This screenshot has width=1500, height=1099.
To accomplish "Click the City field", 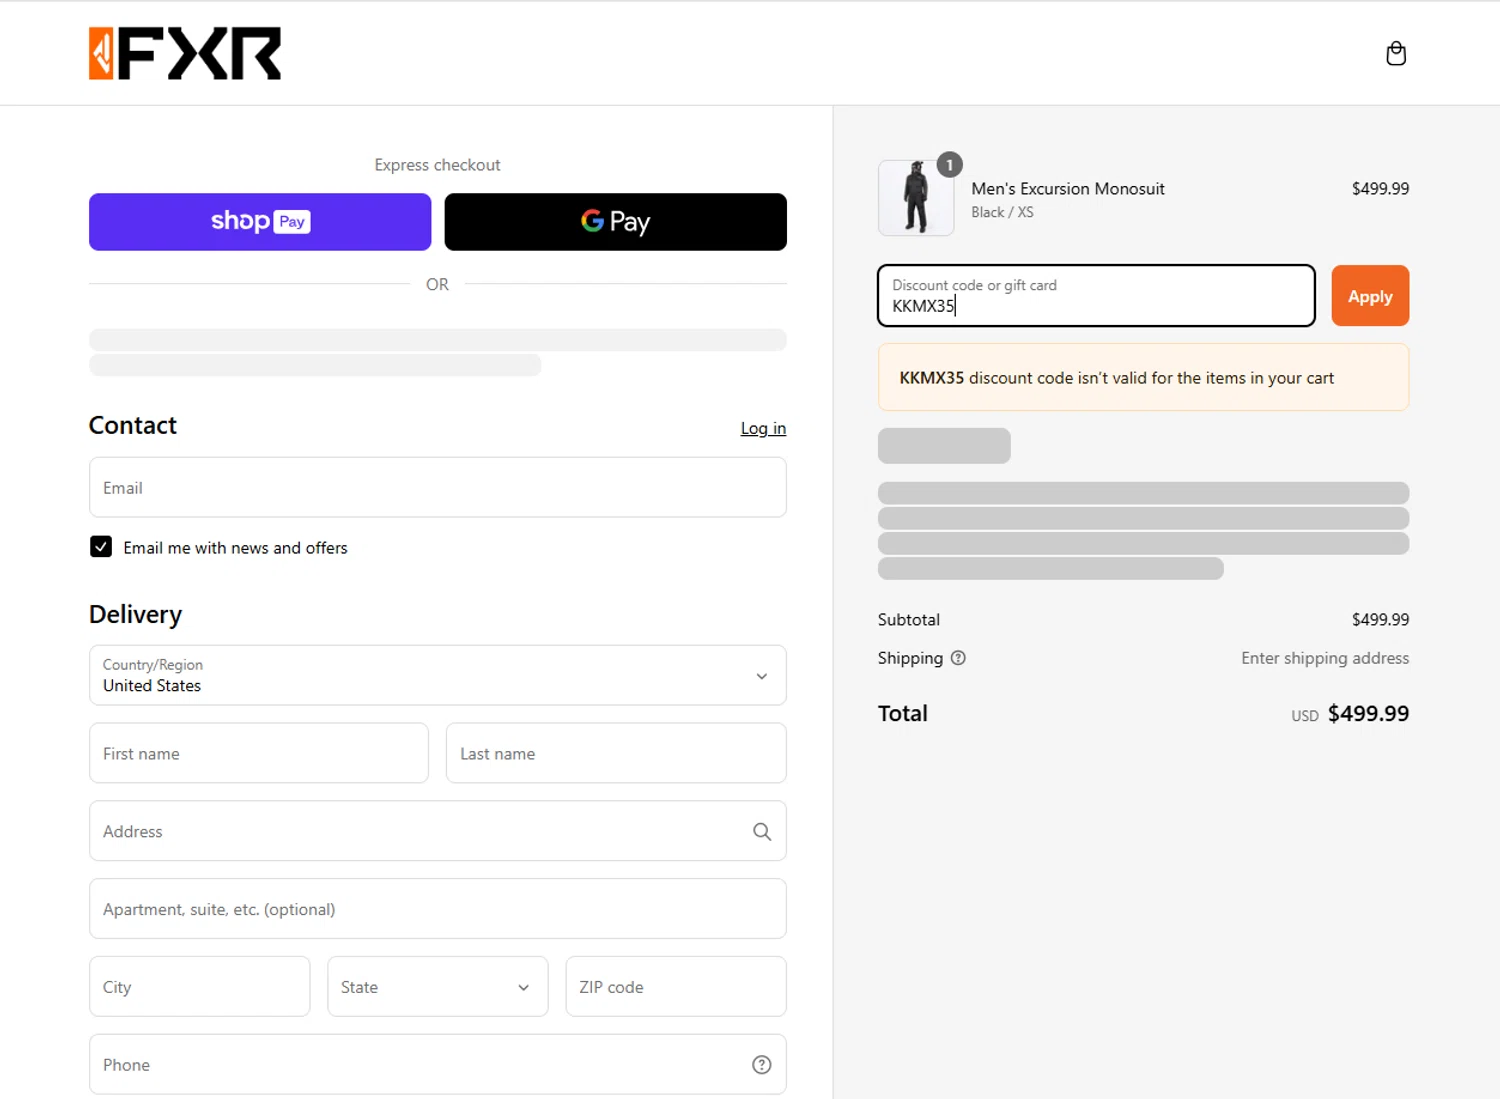I will [200, 987].
